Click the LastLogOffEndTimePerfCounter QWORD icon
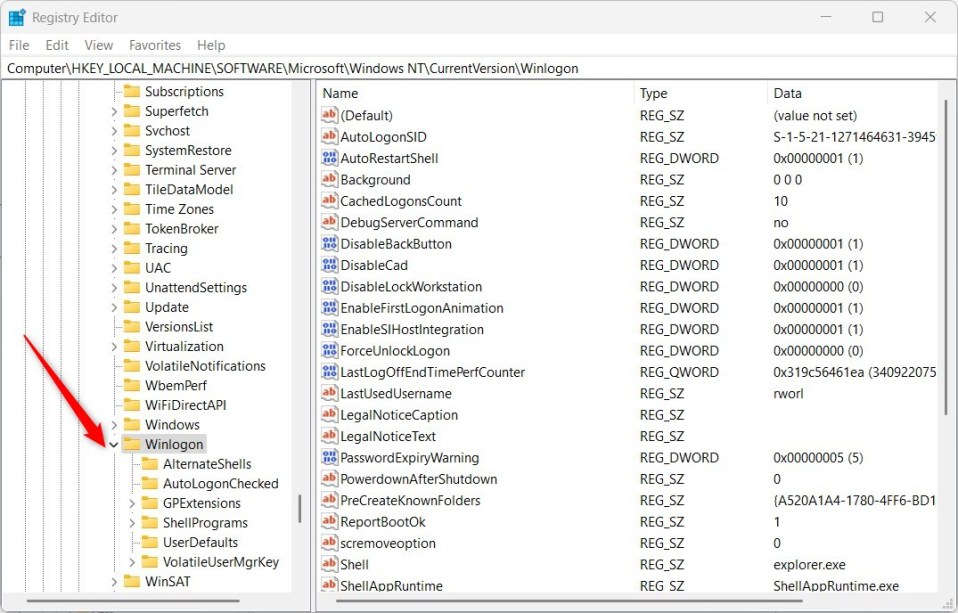 pyautogui.click(x=329, y=372)
